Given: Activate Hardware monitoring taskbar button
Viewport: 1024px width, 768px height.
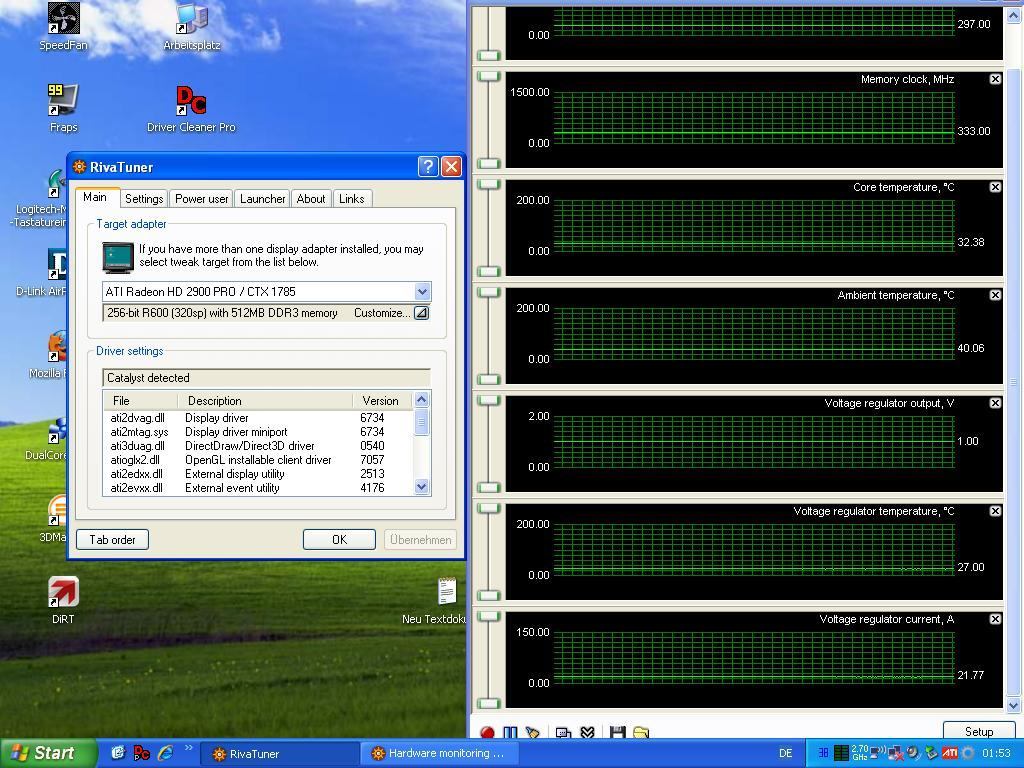Looking at the screenshot, I should 438,754.
